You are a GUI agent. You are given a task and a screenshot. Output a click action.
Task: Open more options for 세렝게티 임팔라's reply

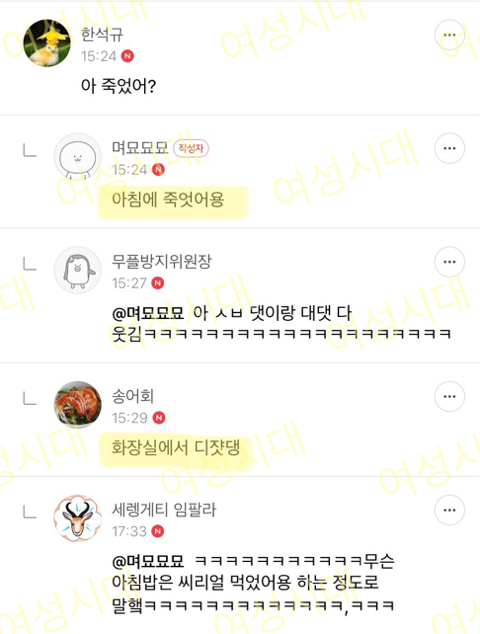pyautogui.click(x=450, y=510)
